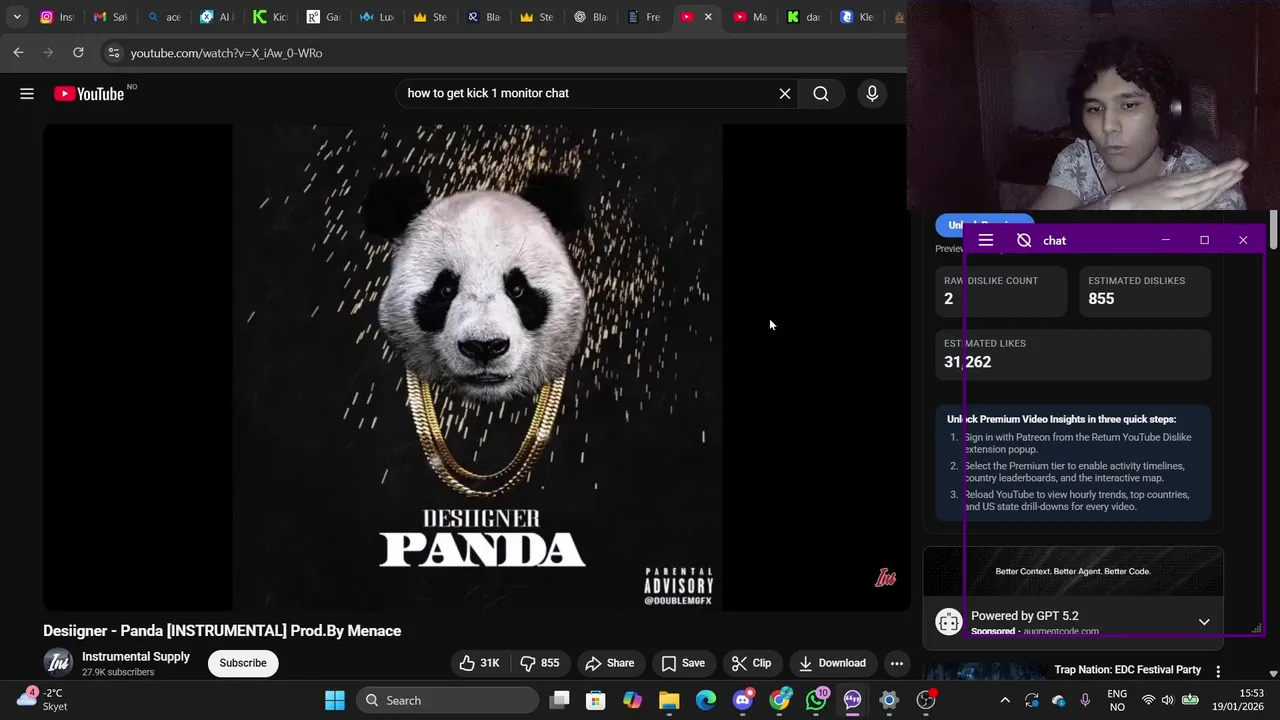Open the tab search dropdown arrow
This screenshot has width=1280, height=720.
point(17,17)
